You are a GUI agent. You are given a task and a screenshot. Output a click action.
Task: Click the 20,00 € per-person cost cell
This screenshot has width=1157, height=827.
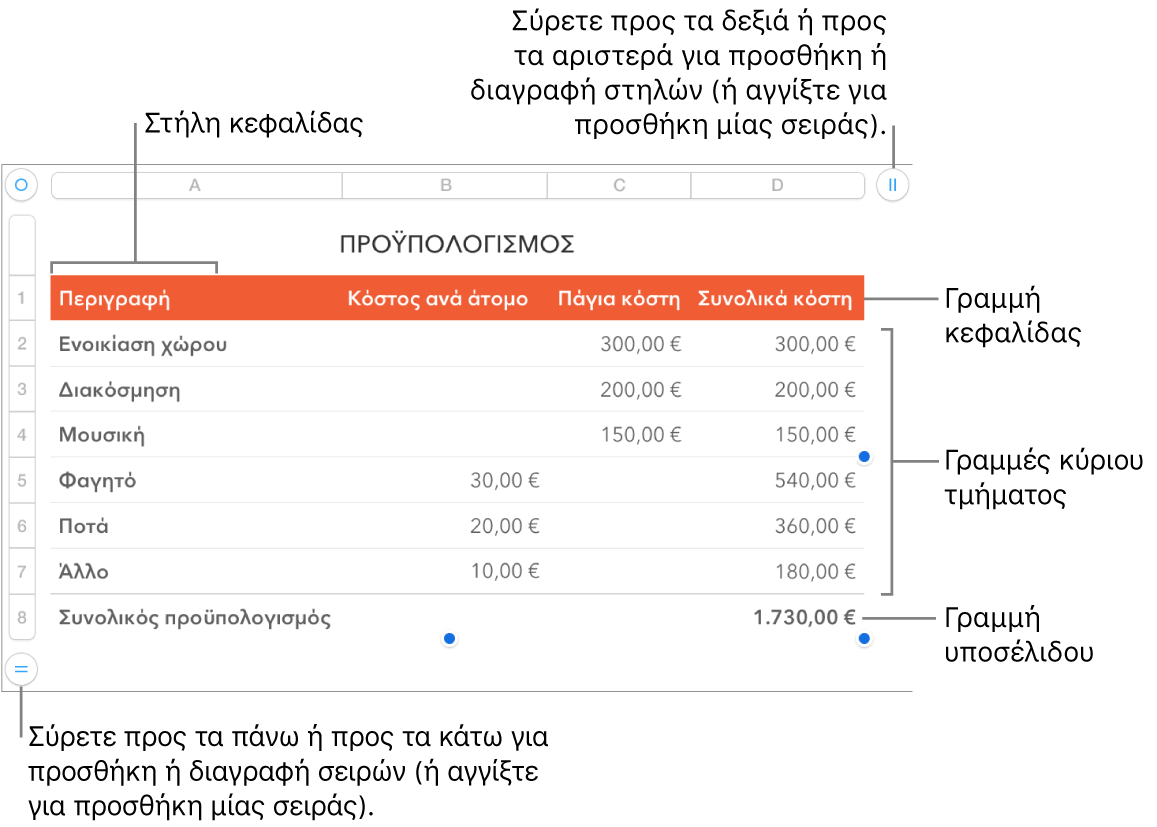coord(445,526)
